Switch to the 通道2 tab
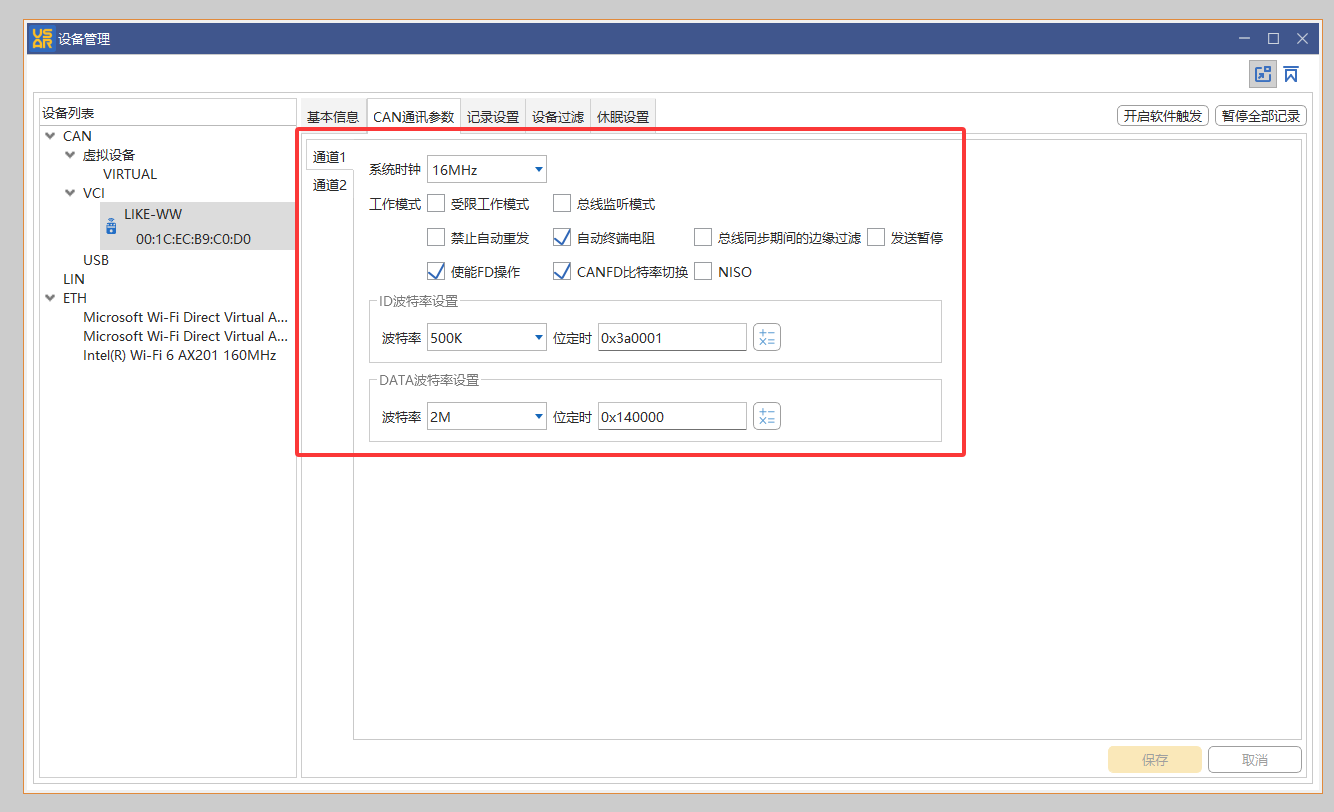This screenshot has width=1334, height=812. pos(330,185)
